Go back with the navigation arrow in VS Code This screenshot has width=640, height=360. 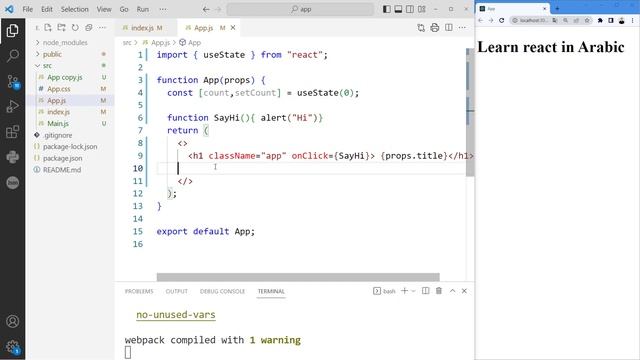[x=206, y=9]
